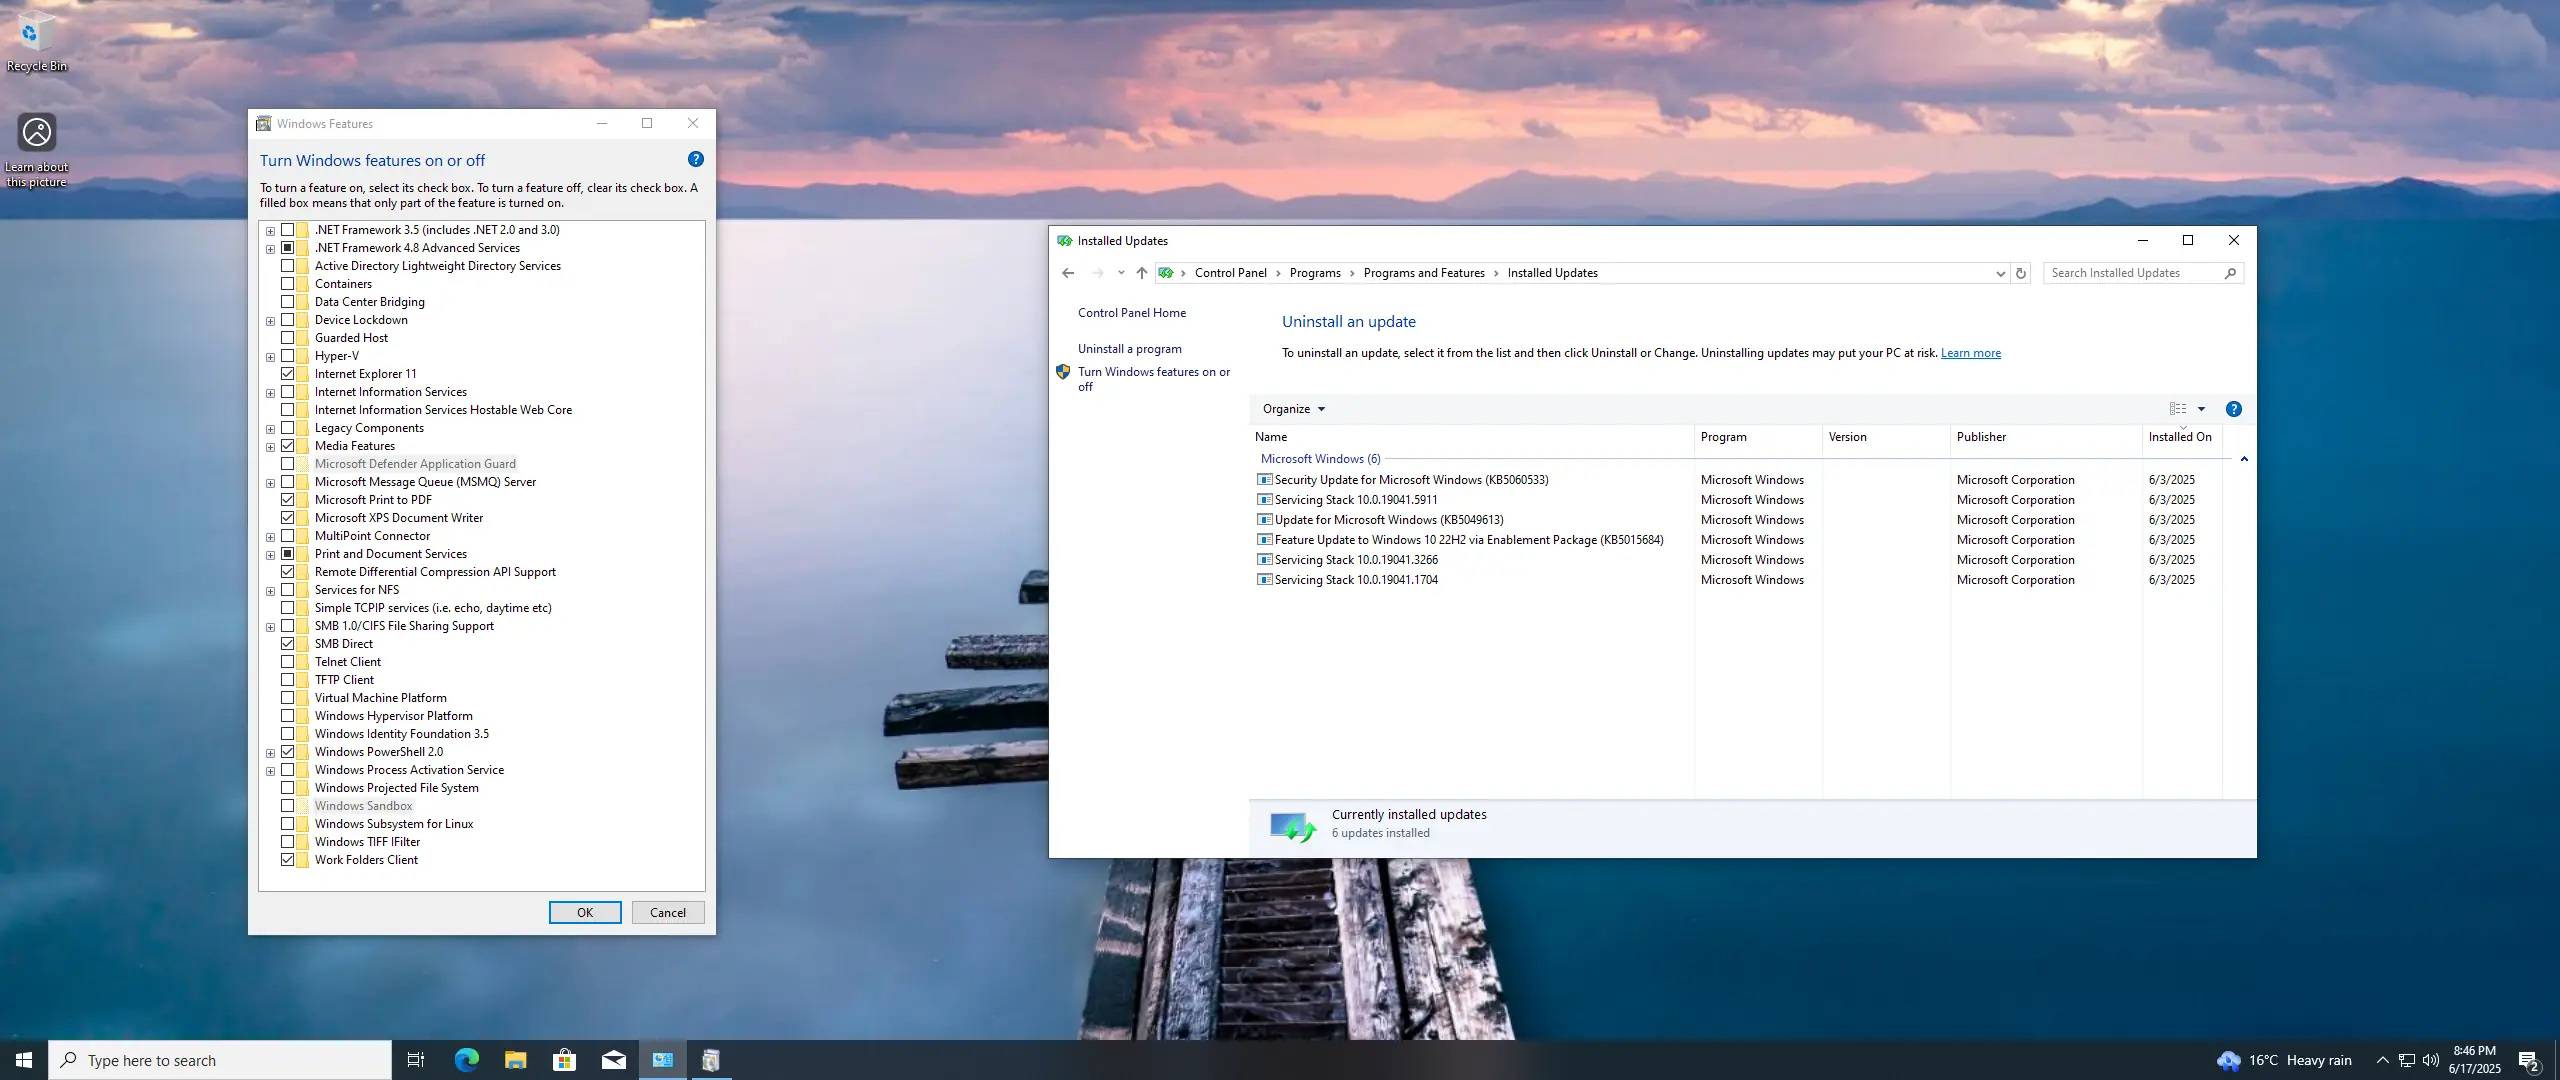2560x1080 pixels.
Task: Open Microsoft Edge from taskbar
Action: (466, 1060)
